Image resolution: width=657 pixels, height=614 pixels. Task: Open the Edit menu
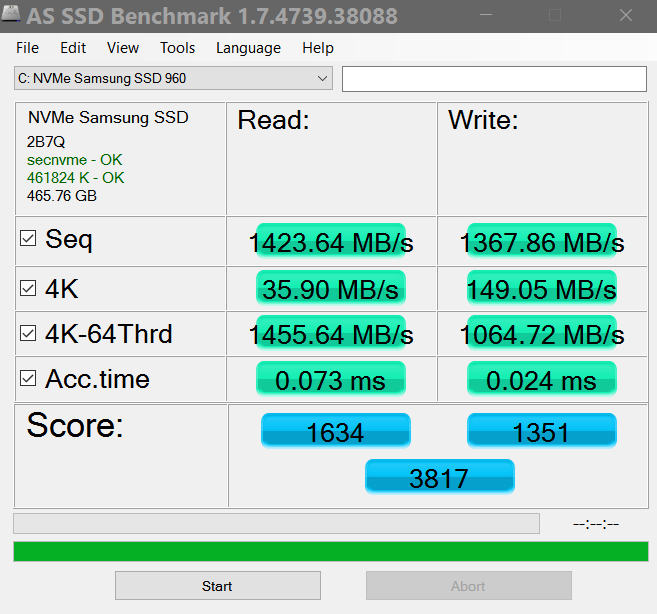73,48
